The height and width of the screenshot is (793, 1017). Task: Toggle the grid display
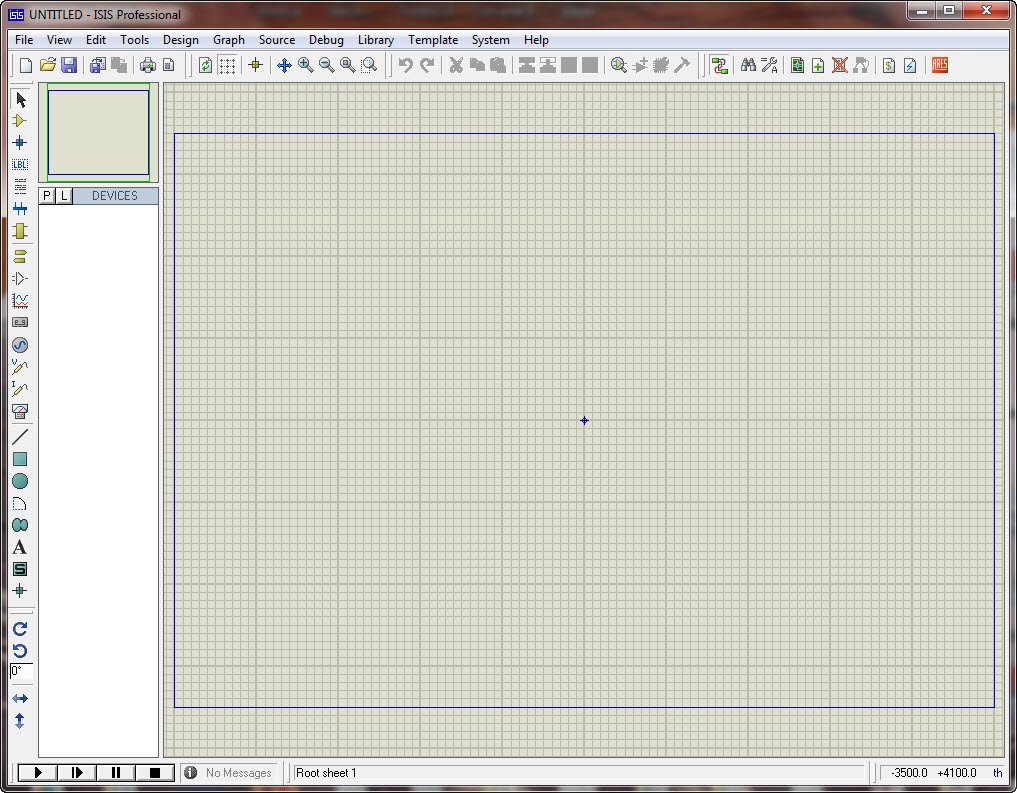(227, 65)
